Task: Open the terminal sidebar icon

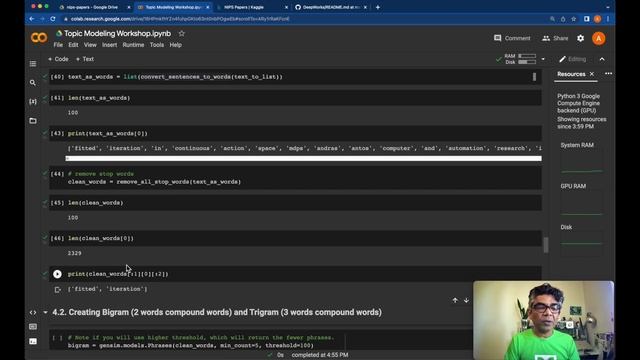Action: [x=33, y=341]
